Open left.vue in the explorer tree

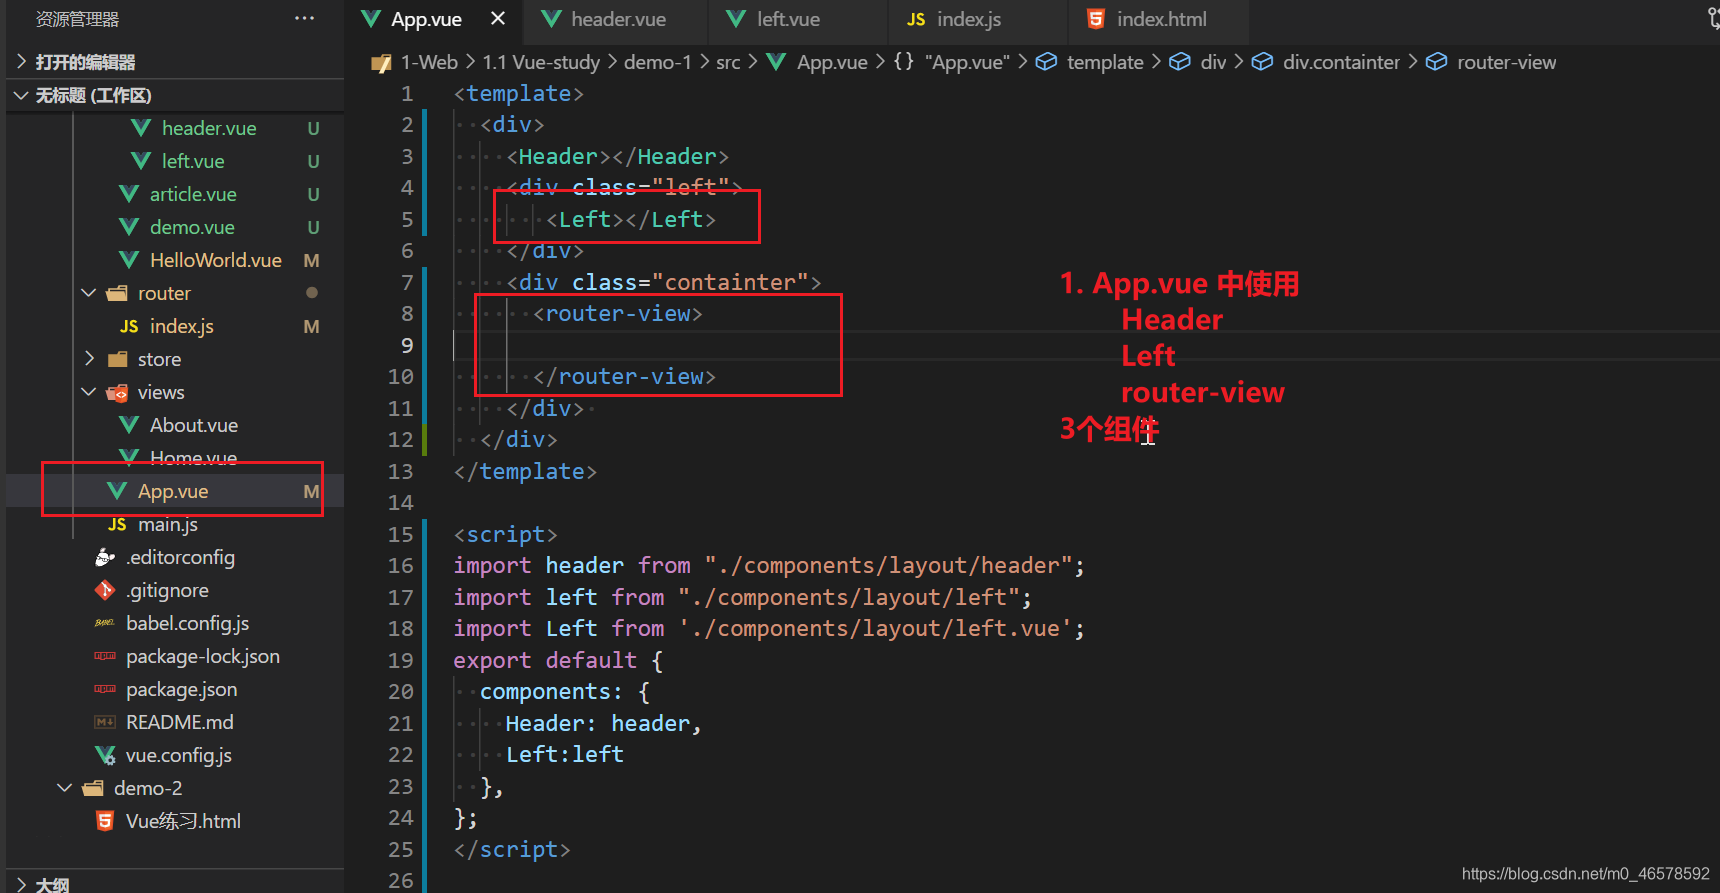193,161
